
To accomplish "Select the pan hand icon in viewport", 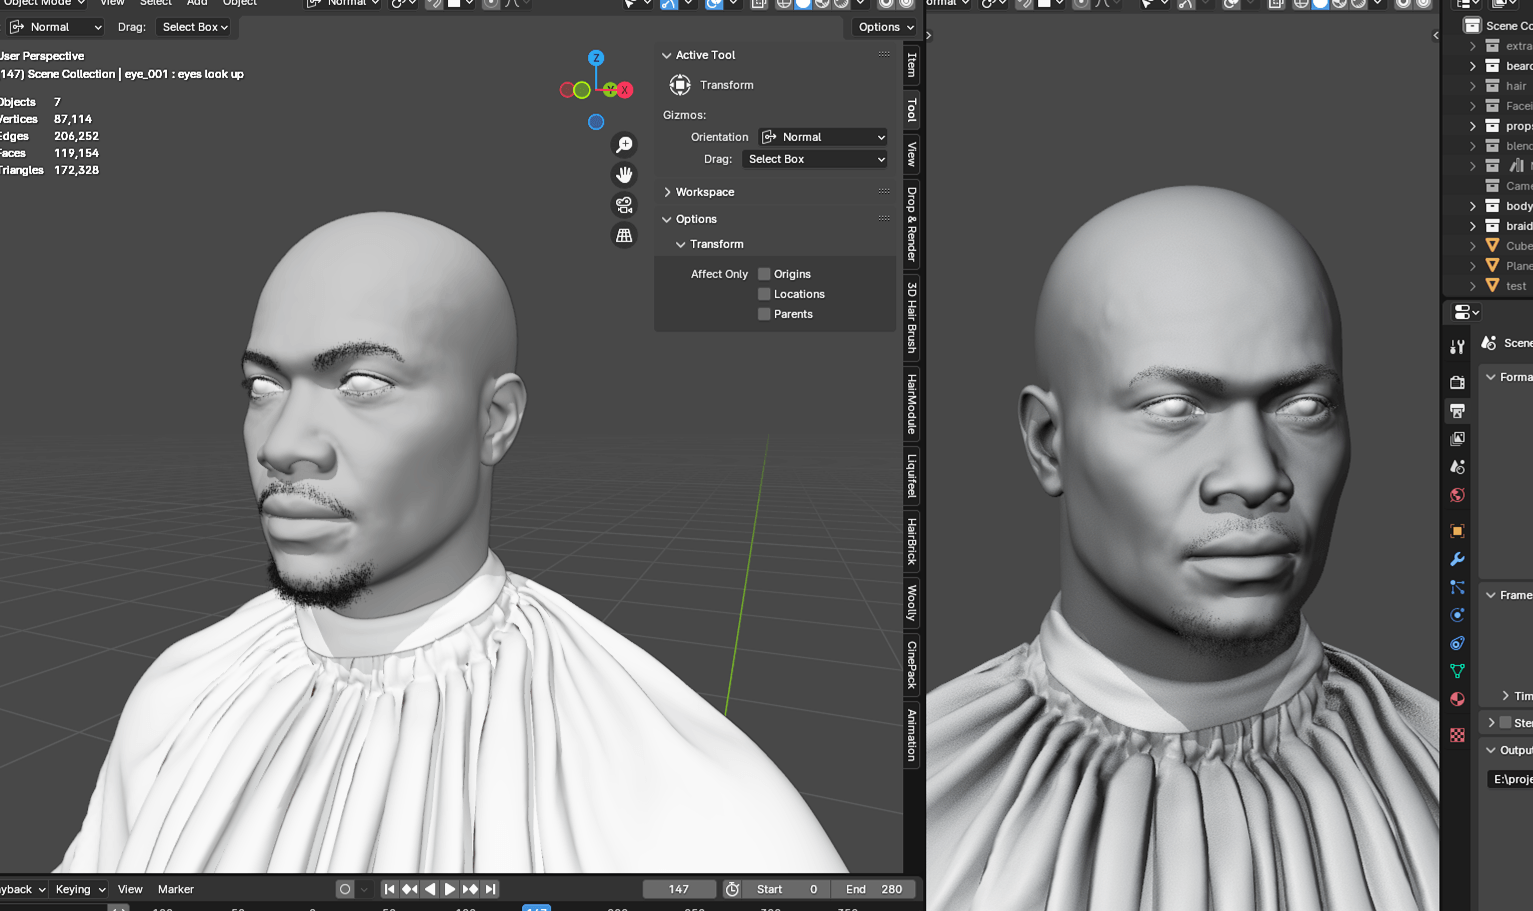I will [x=624, y=174].
